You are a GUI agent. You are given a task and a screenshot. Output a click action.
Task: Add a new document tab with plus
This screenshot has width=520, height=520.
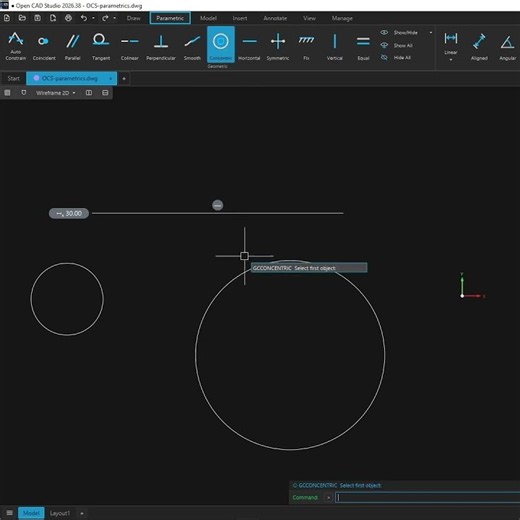(x=124, y=79)
